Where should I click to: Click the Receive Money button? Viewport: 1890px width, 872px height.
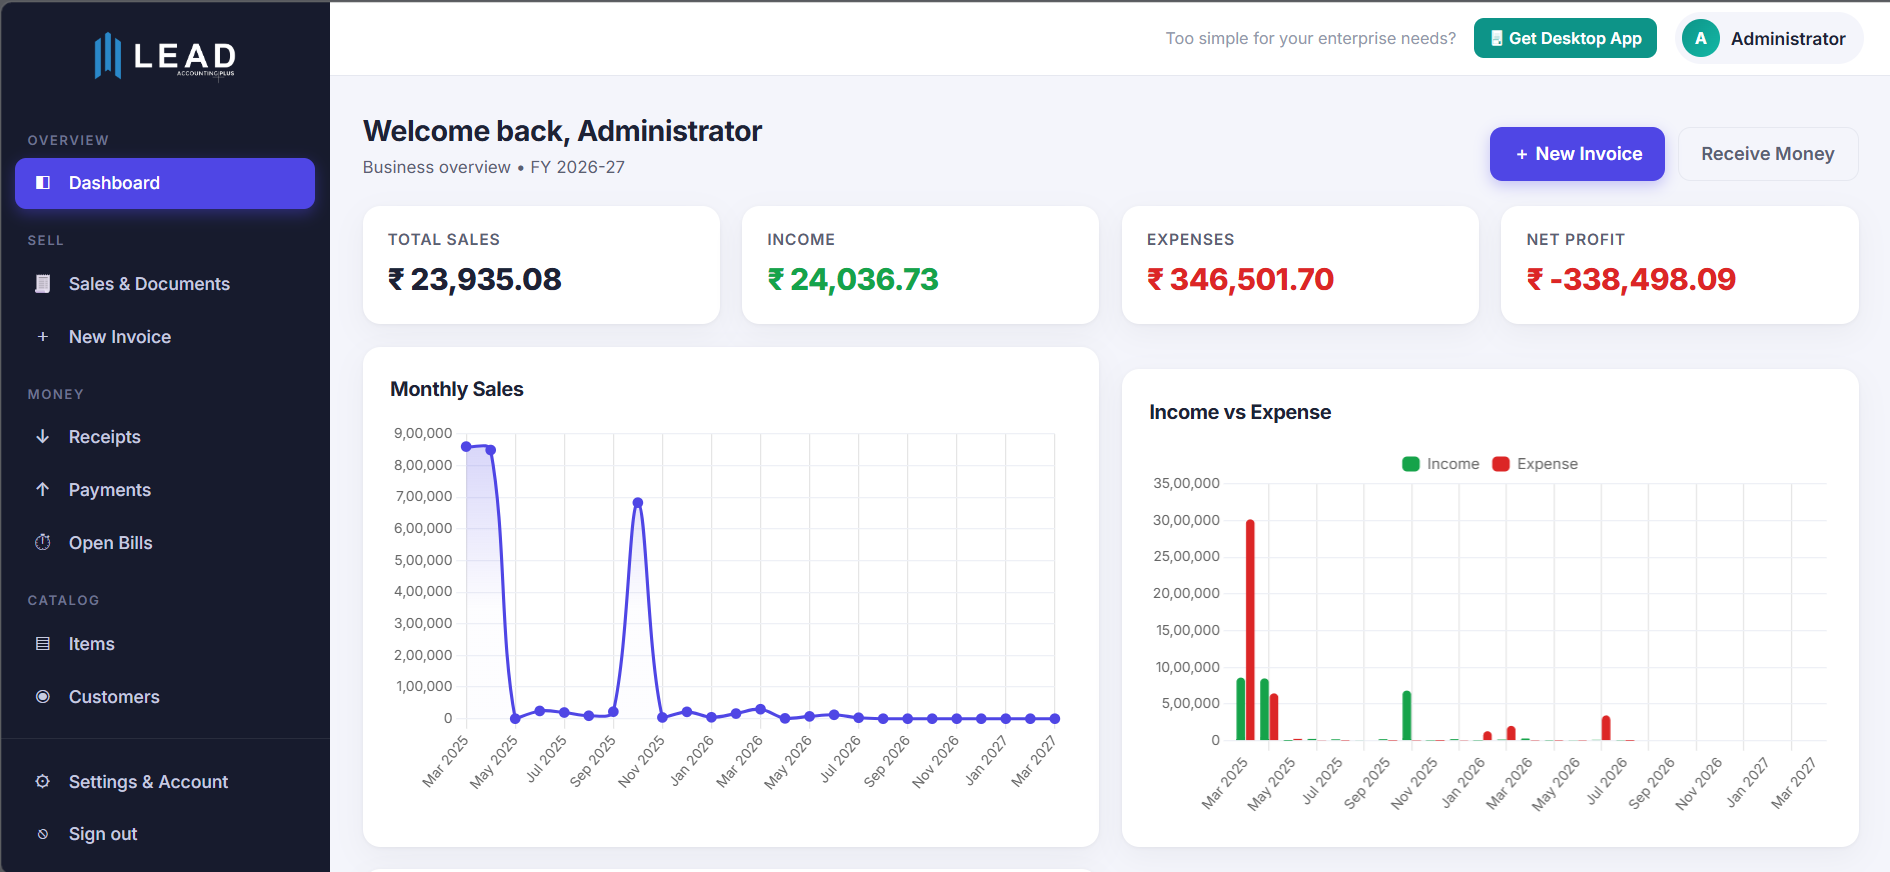pos(1767,154)
